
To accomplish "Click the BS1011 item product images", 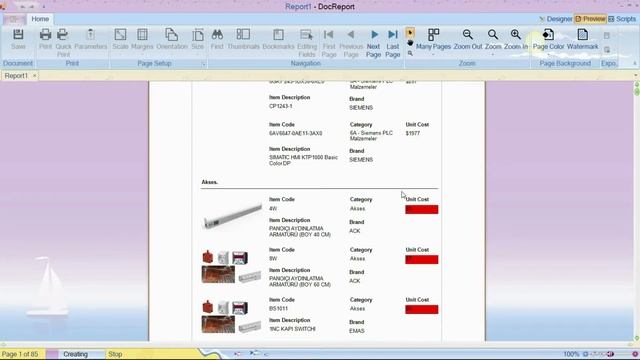I will (x=231, y=317).
